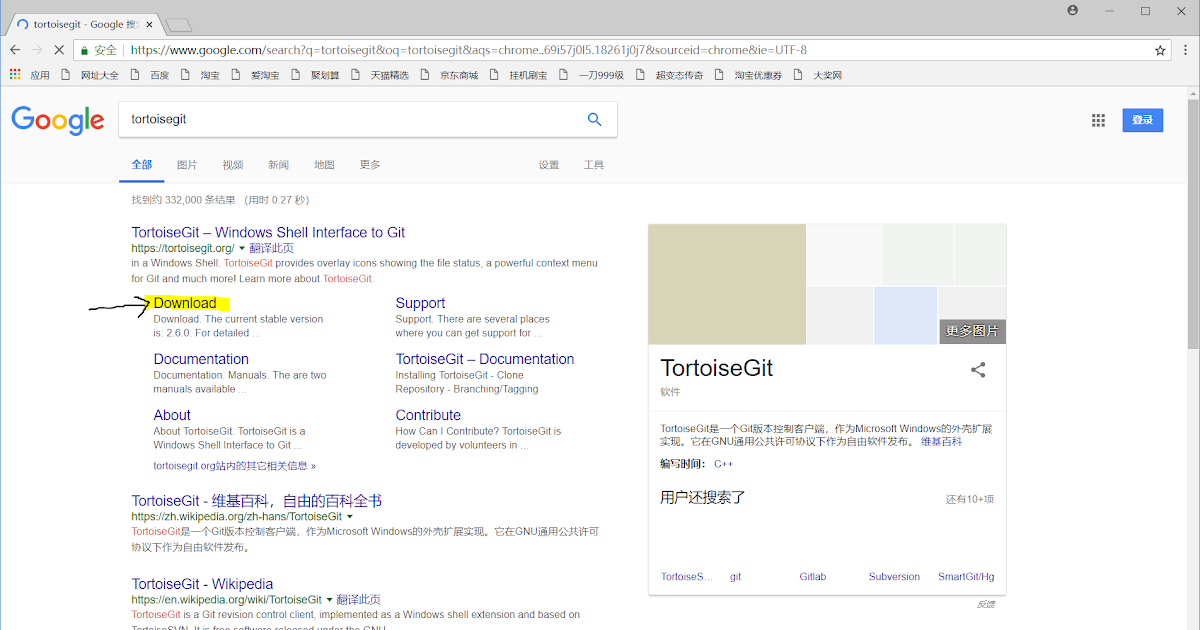Click 翻译此页 next to tortoisegit.org

(x=271, y=248)
